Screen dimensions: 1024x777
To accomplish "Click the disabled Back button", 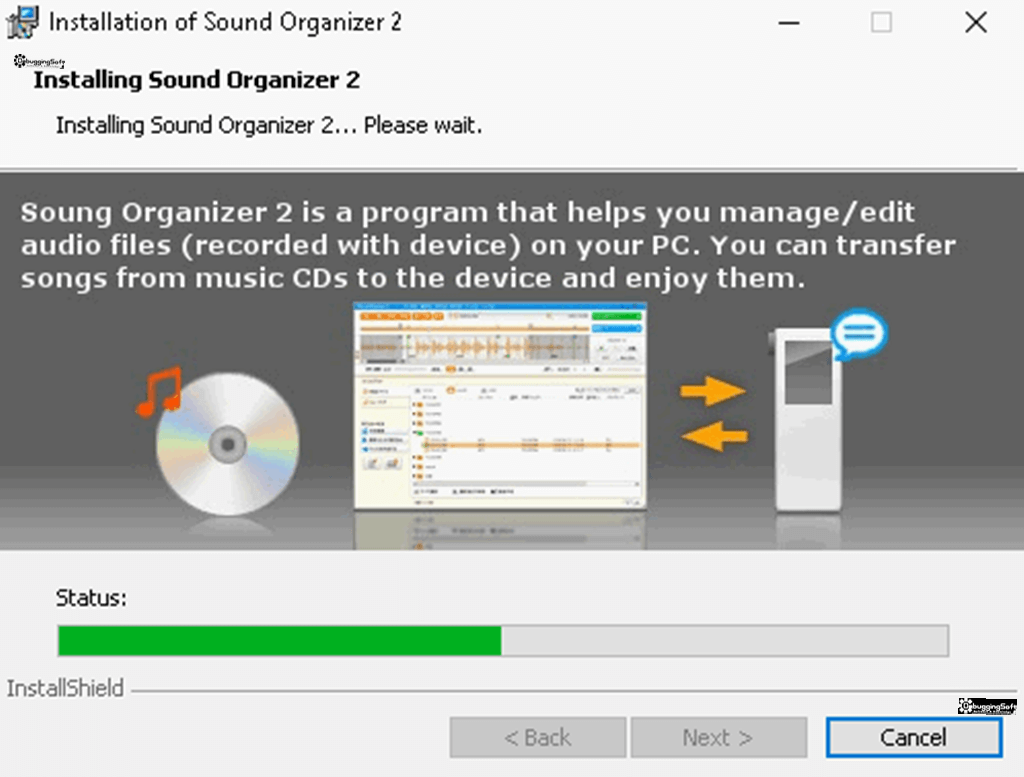I will click(537, 737).
